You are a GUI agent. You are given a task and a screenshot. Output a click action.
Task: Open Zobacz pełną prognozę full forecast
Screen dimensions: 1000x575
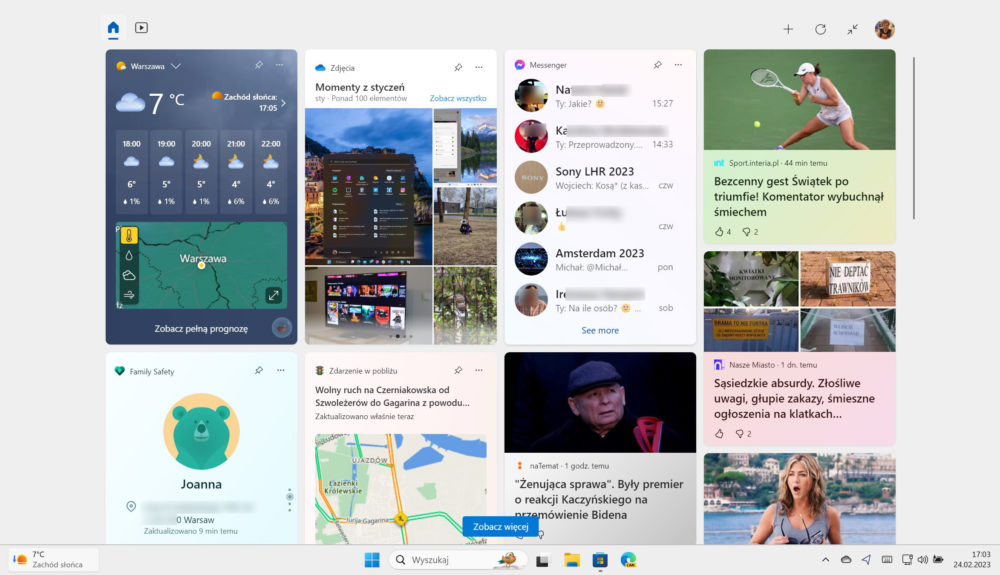(x=201, y=328)
